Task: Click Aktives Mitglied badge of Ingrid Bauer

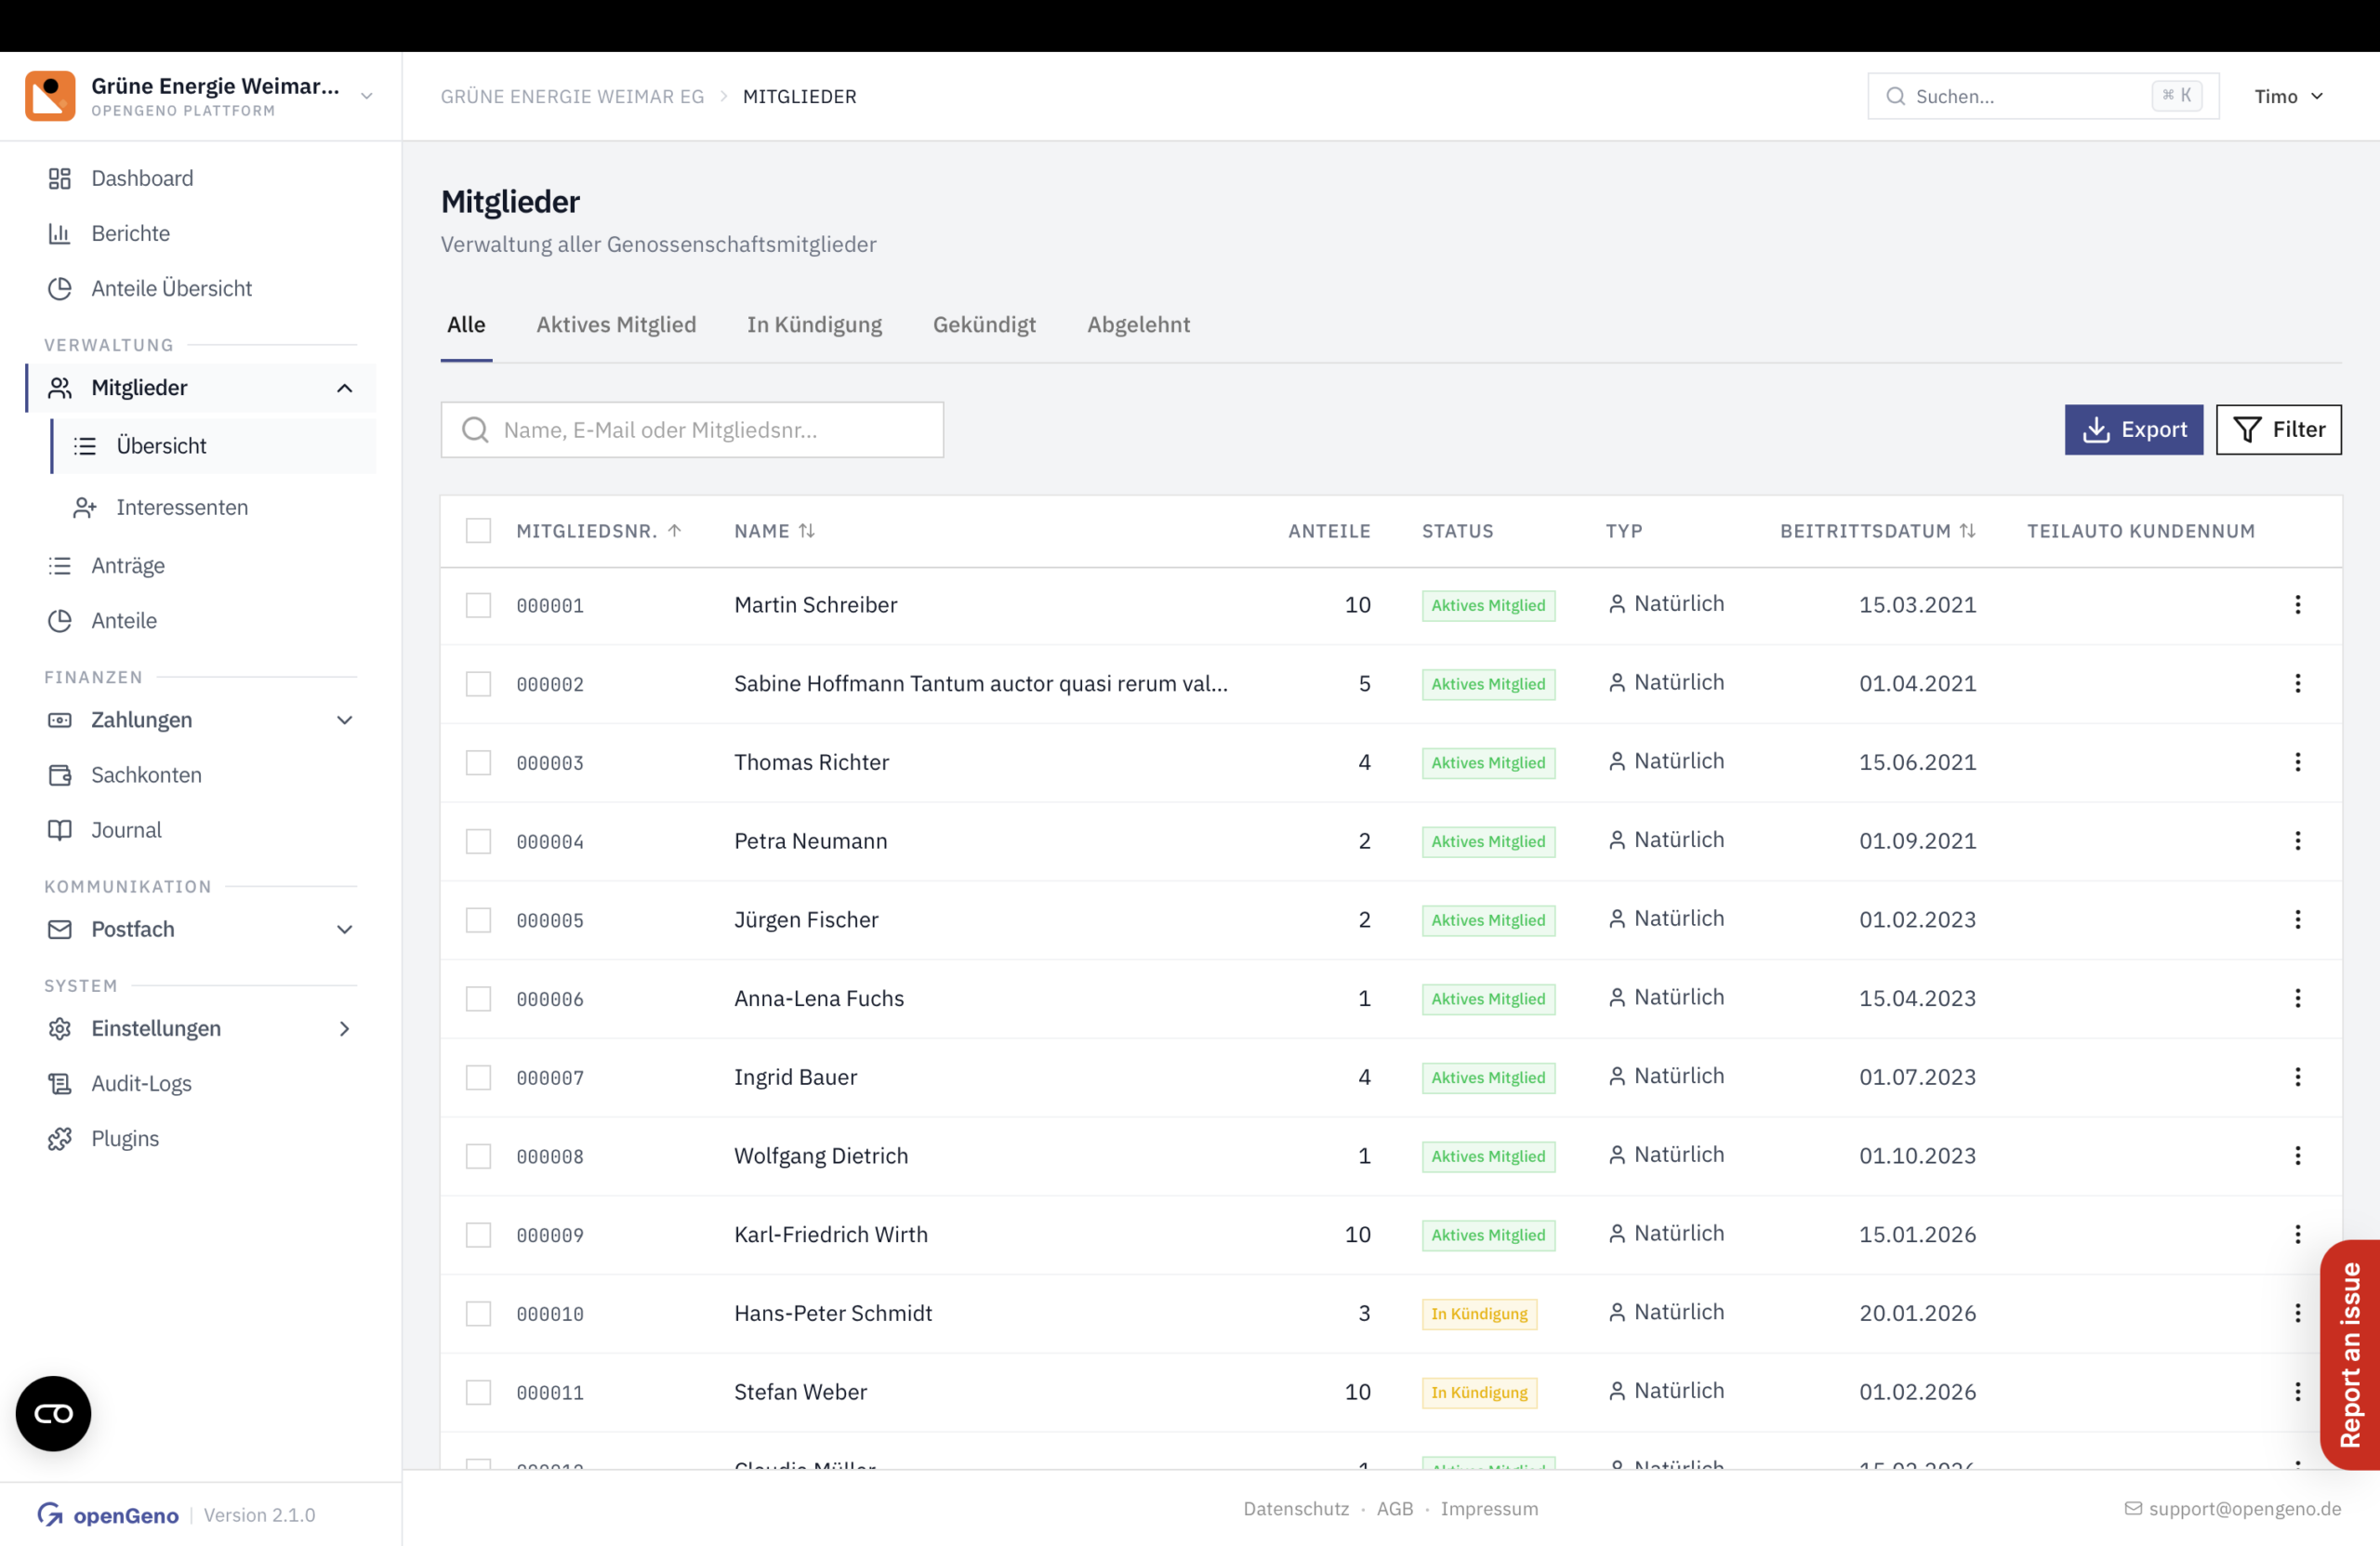Action: [x=1488, y=1077]
